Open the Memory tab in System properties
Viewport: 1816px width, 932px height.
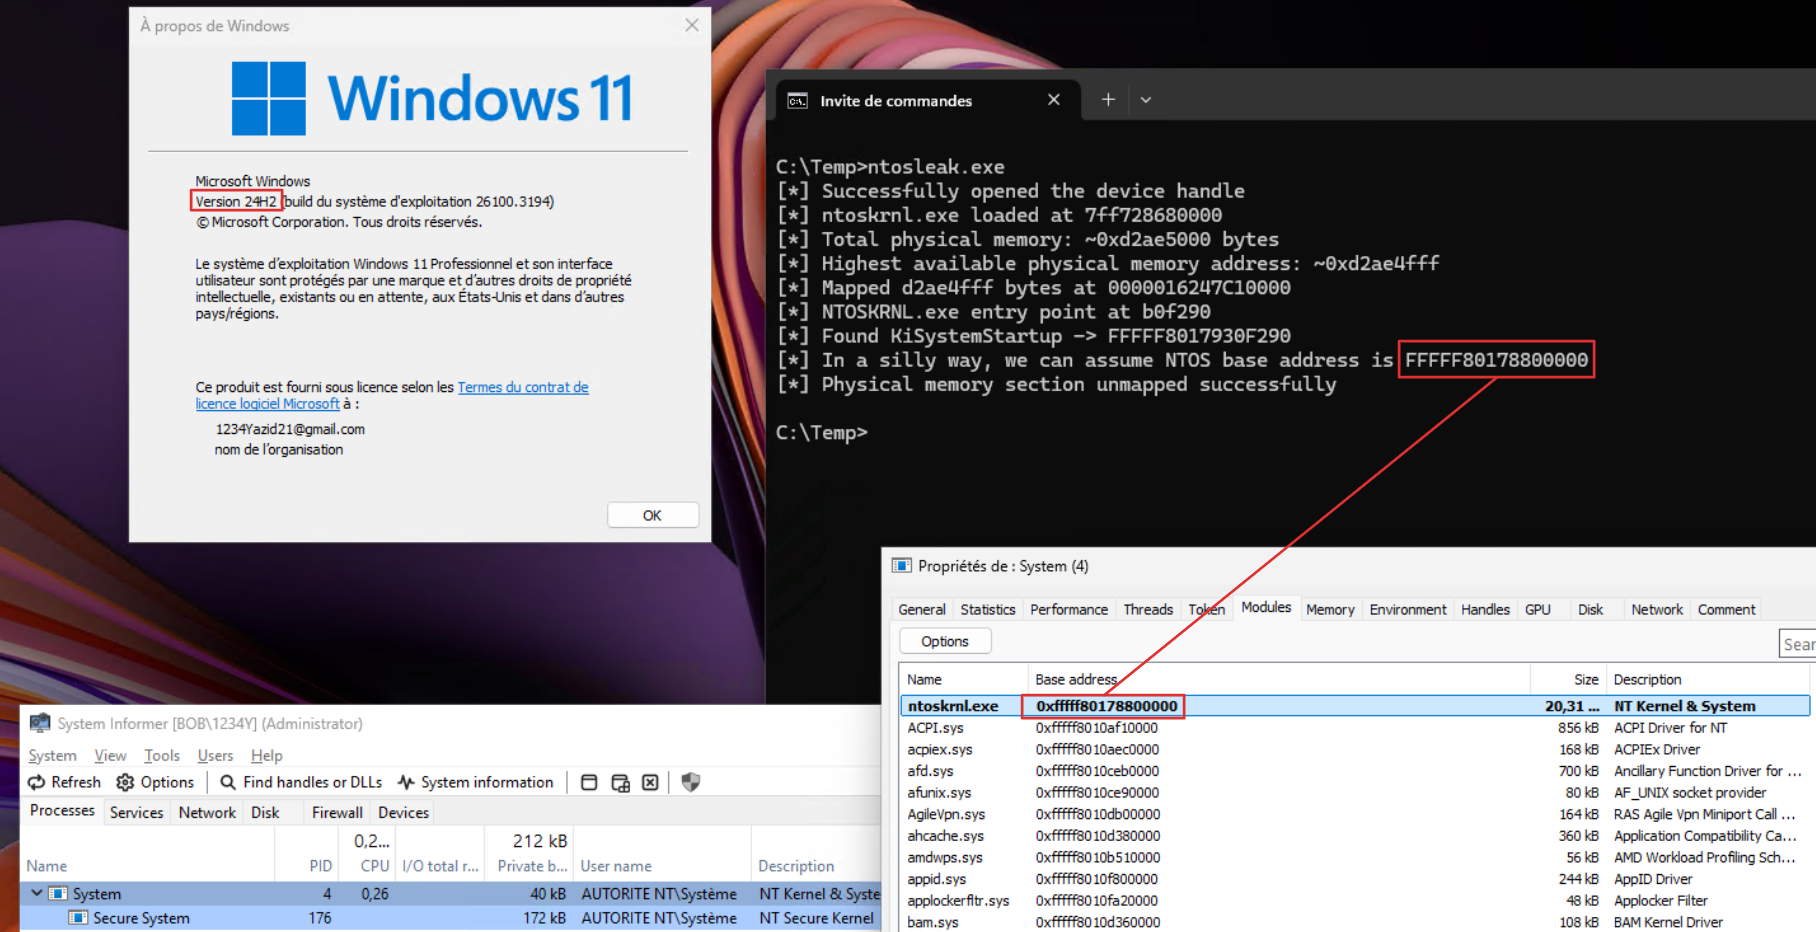[1330, 609]
